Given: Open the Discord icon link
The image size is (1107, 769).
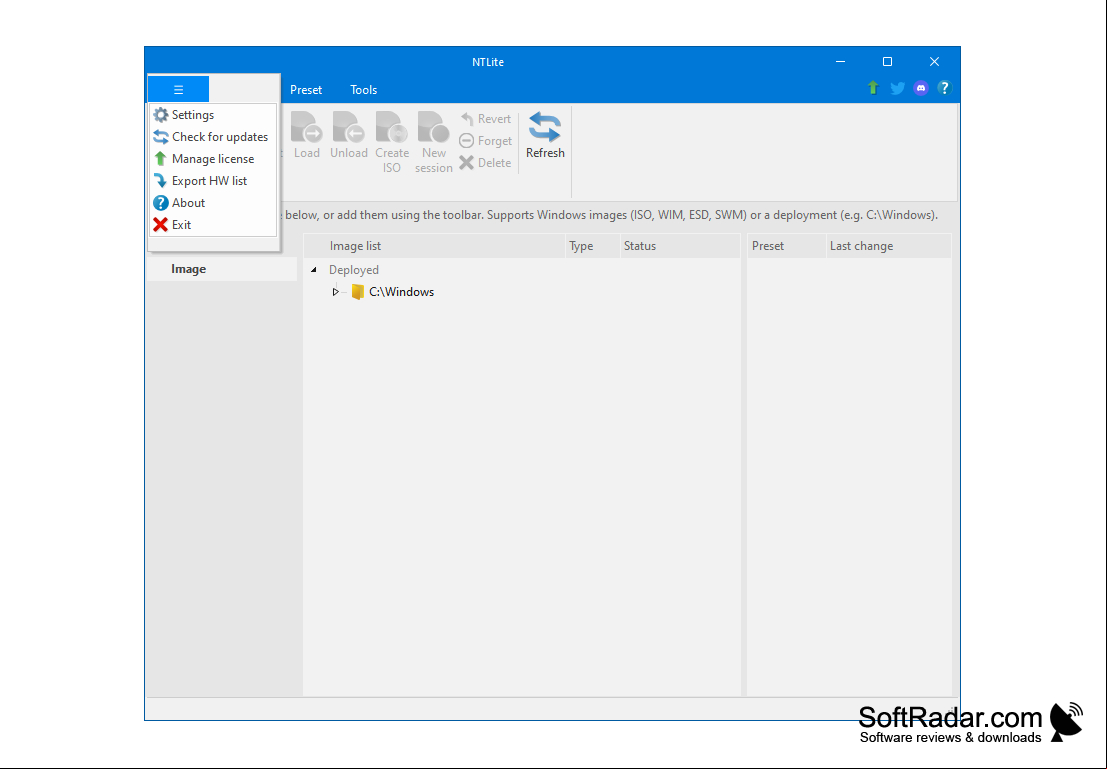Looking at the screenshot, I should tap(921, 88).
